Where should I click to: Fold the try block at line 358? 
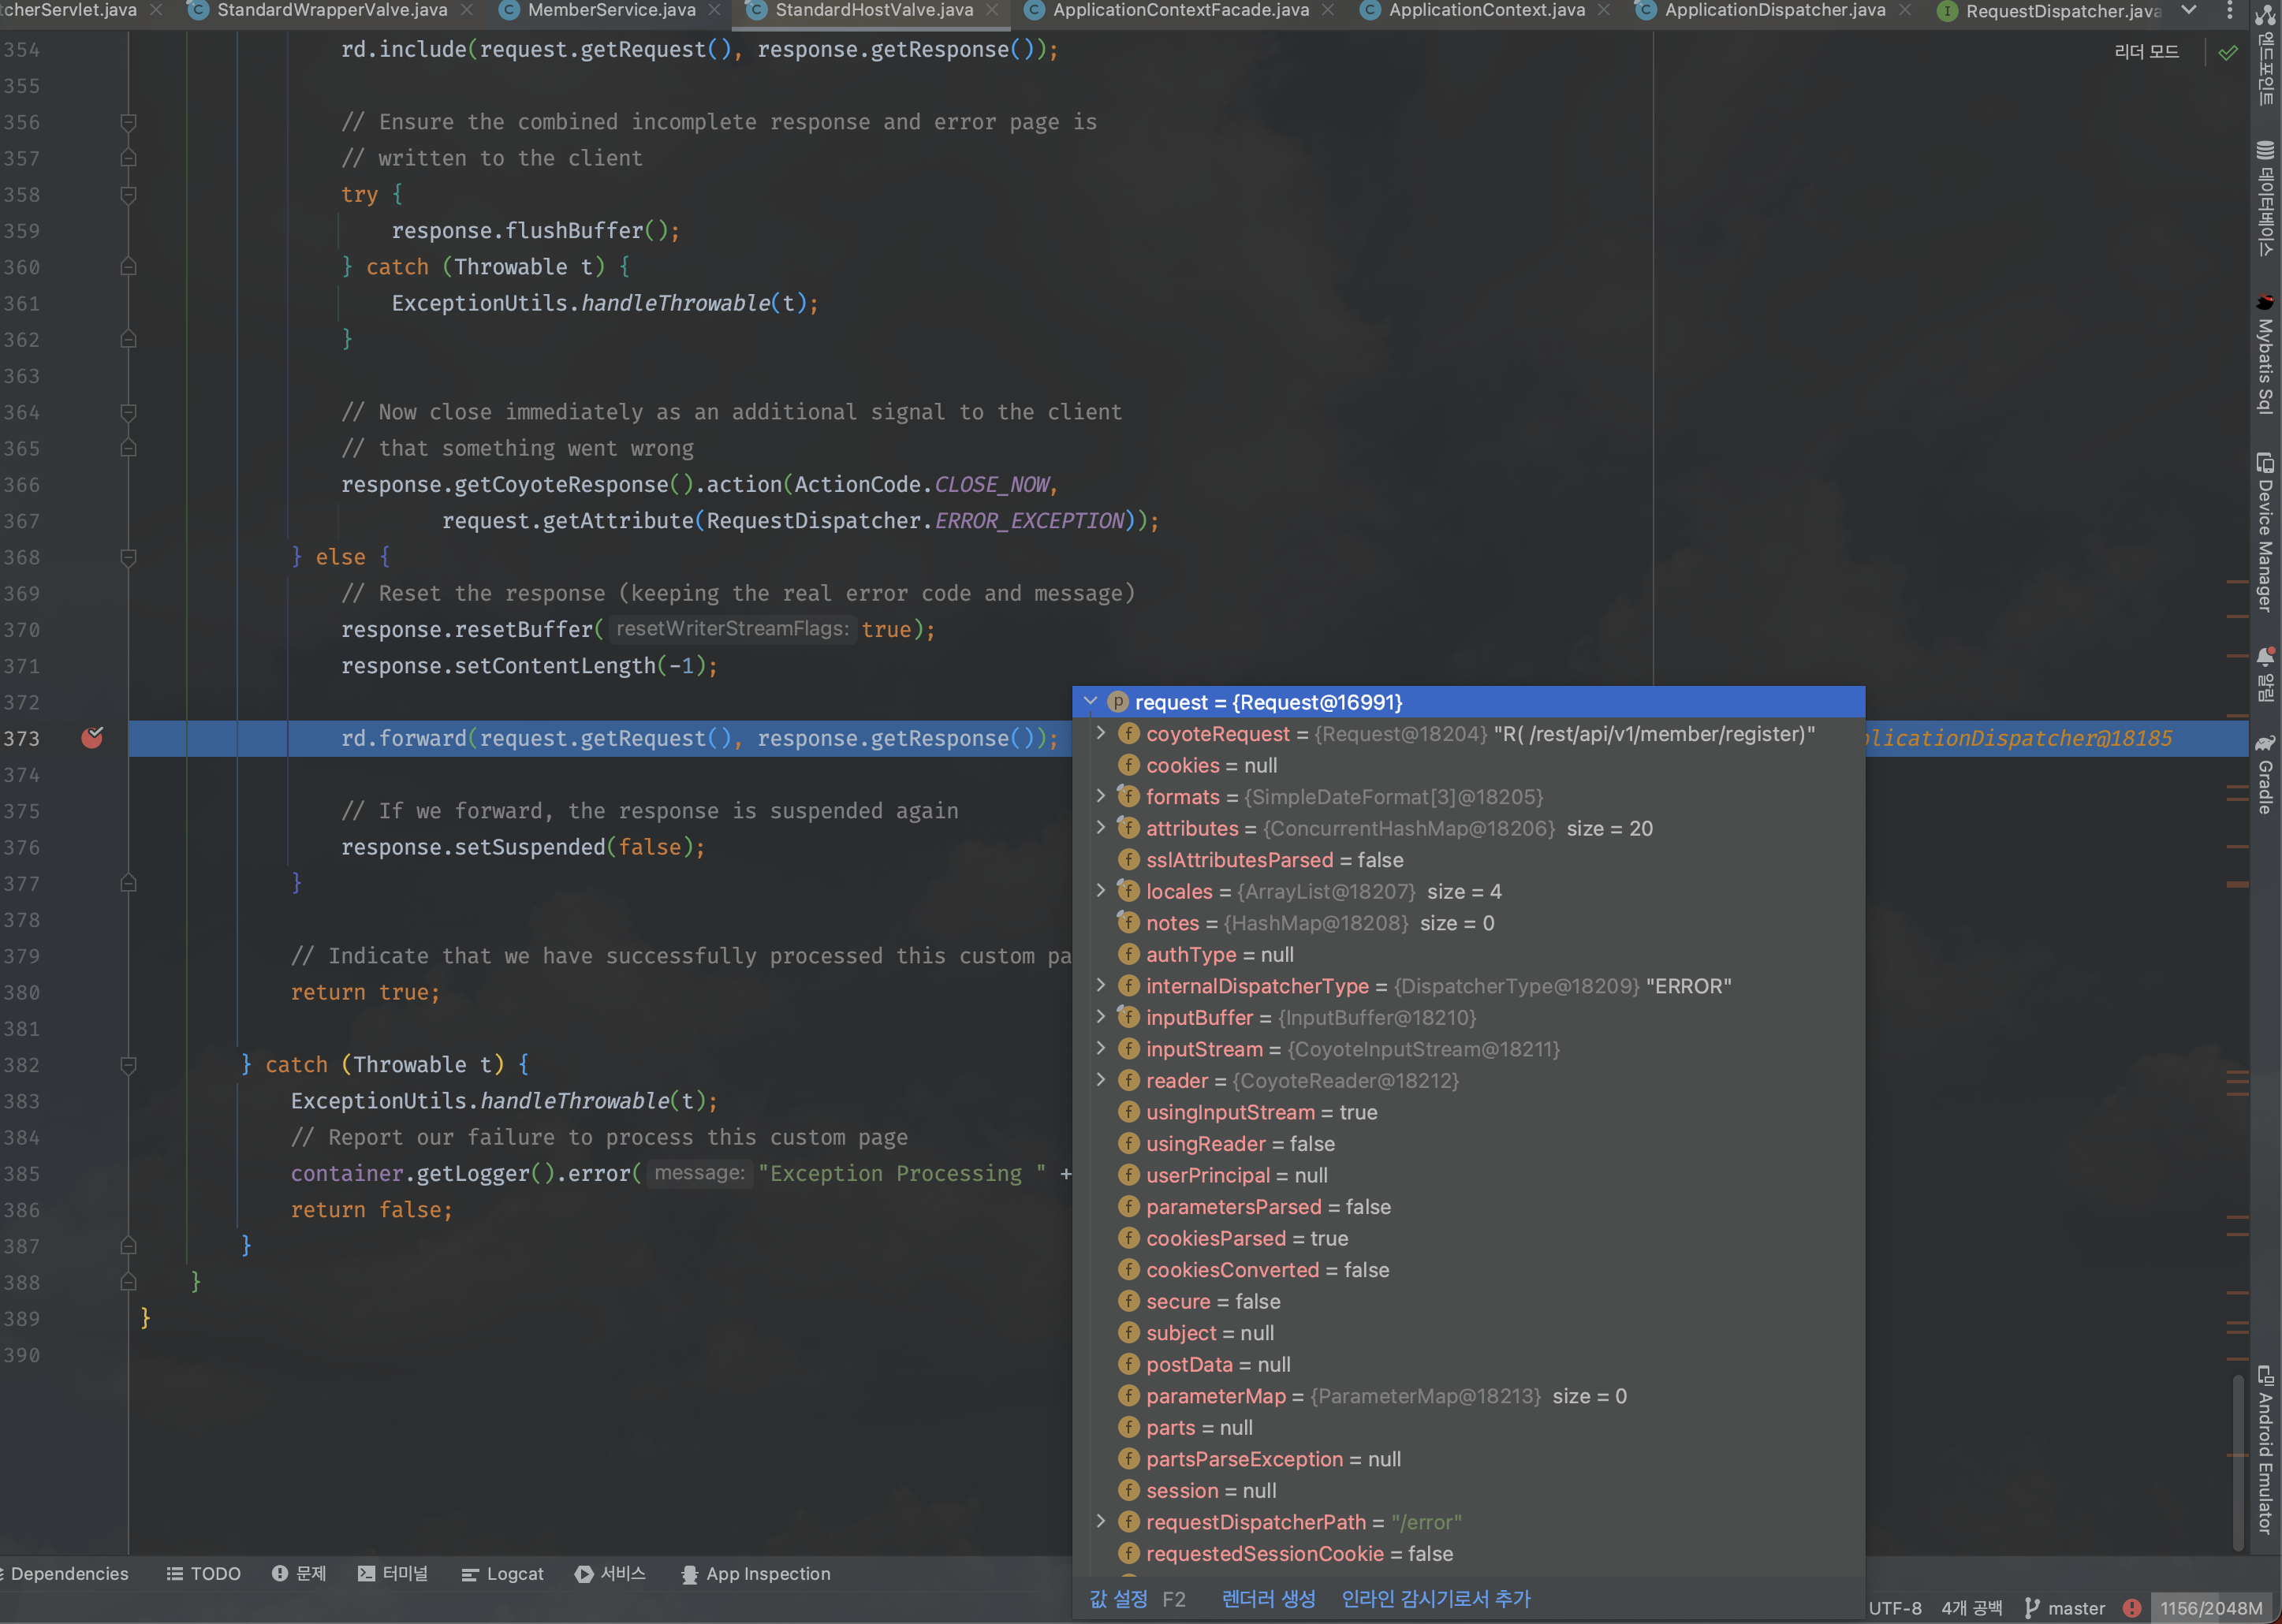(128, 194)
